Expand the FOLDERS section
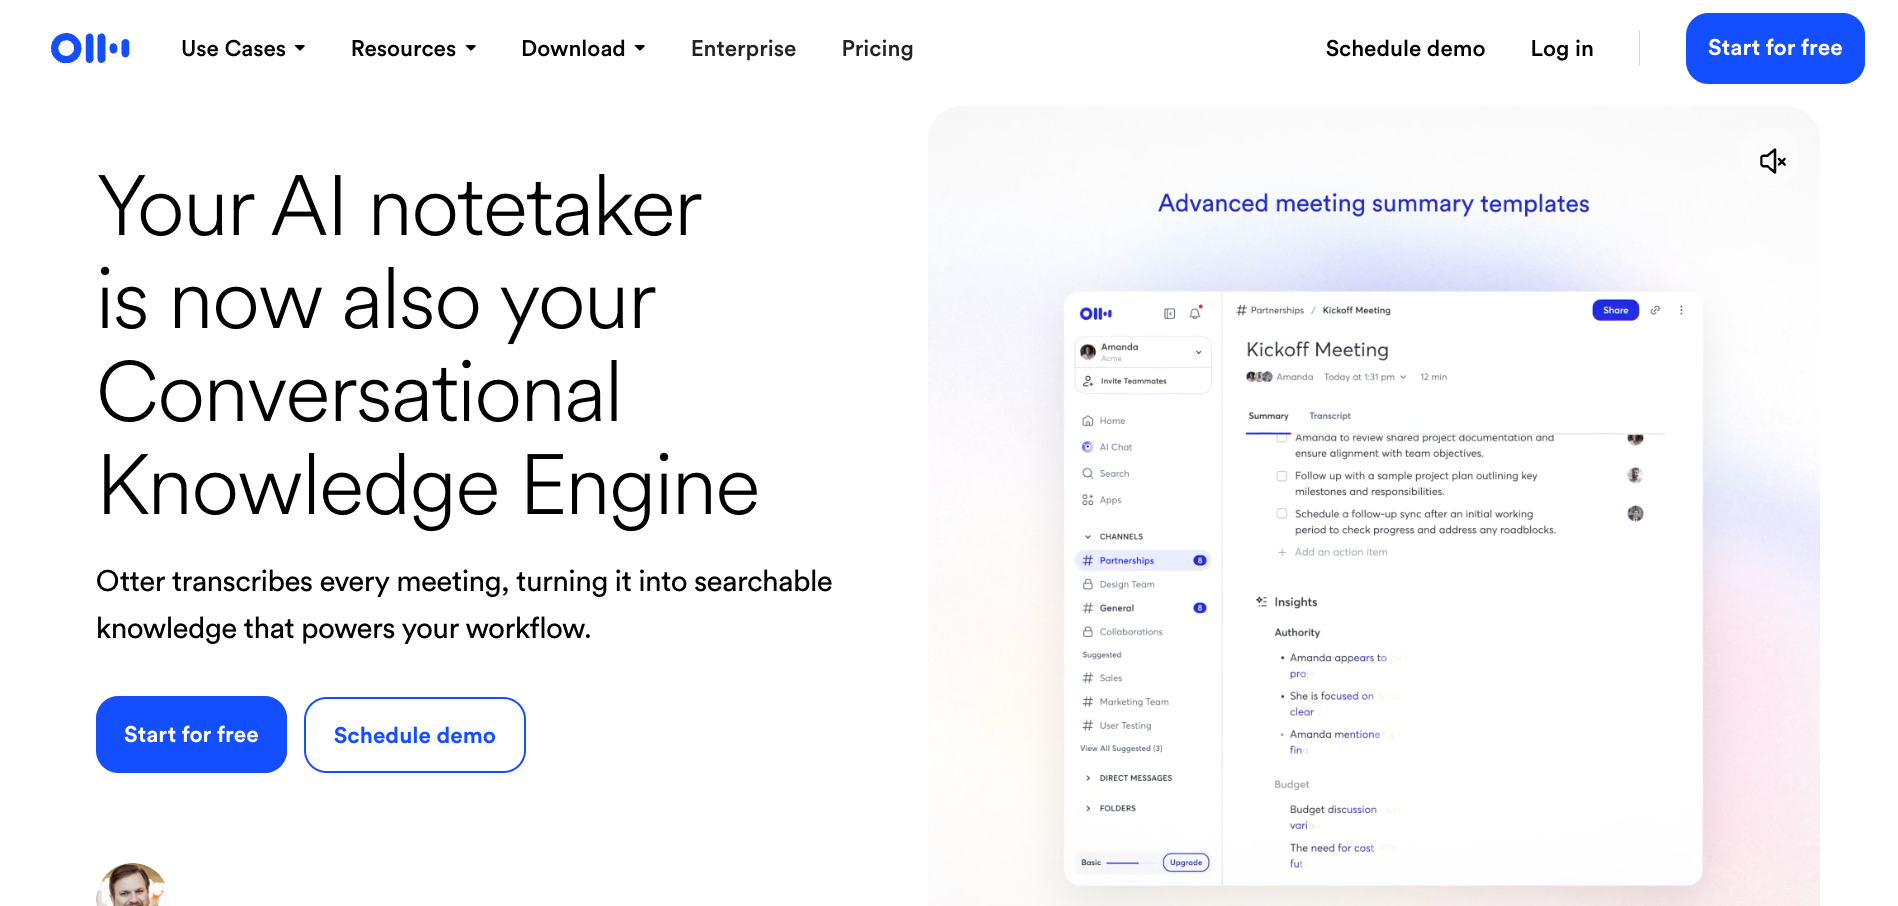1898x906 pixels. tap(1111, 808)
